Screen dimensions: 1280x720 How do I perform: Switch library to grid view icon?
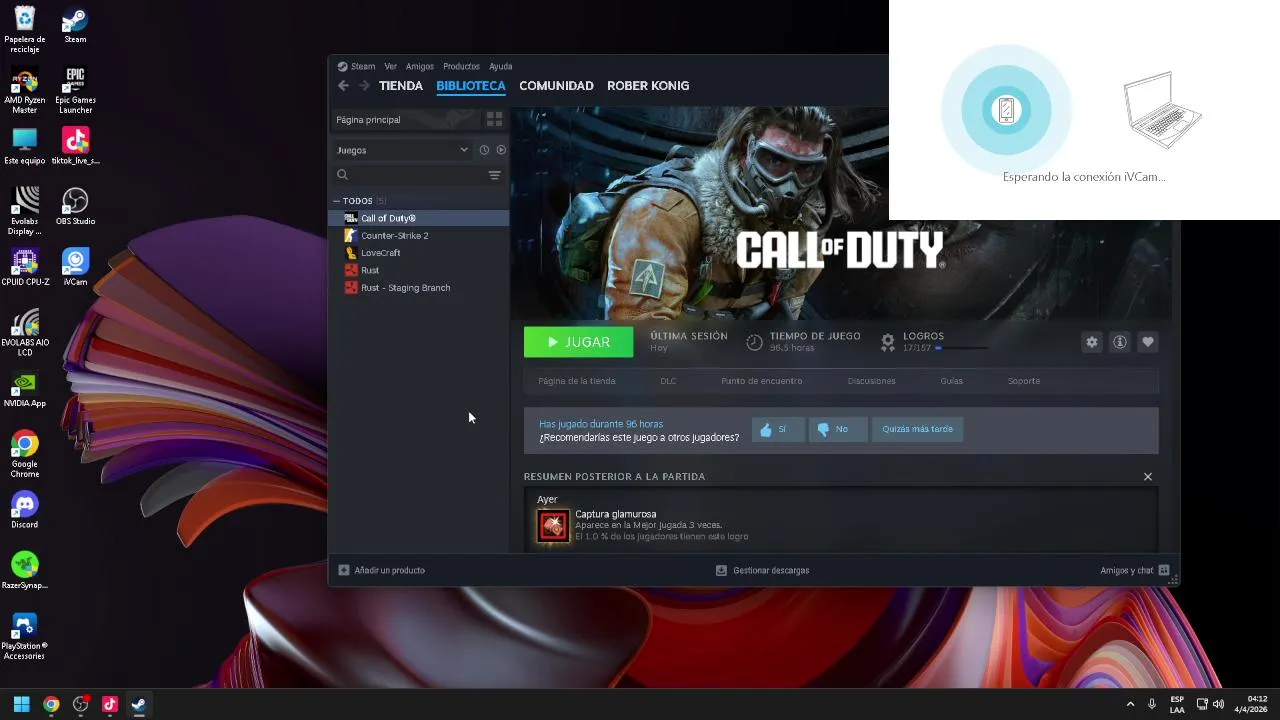(x=494, y=119)
